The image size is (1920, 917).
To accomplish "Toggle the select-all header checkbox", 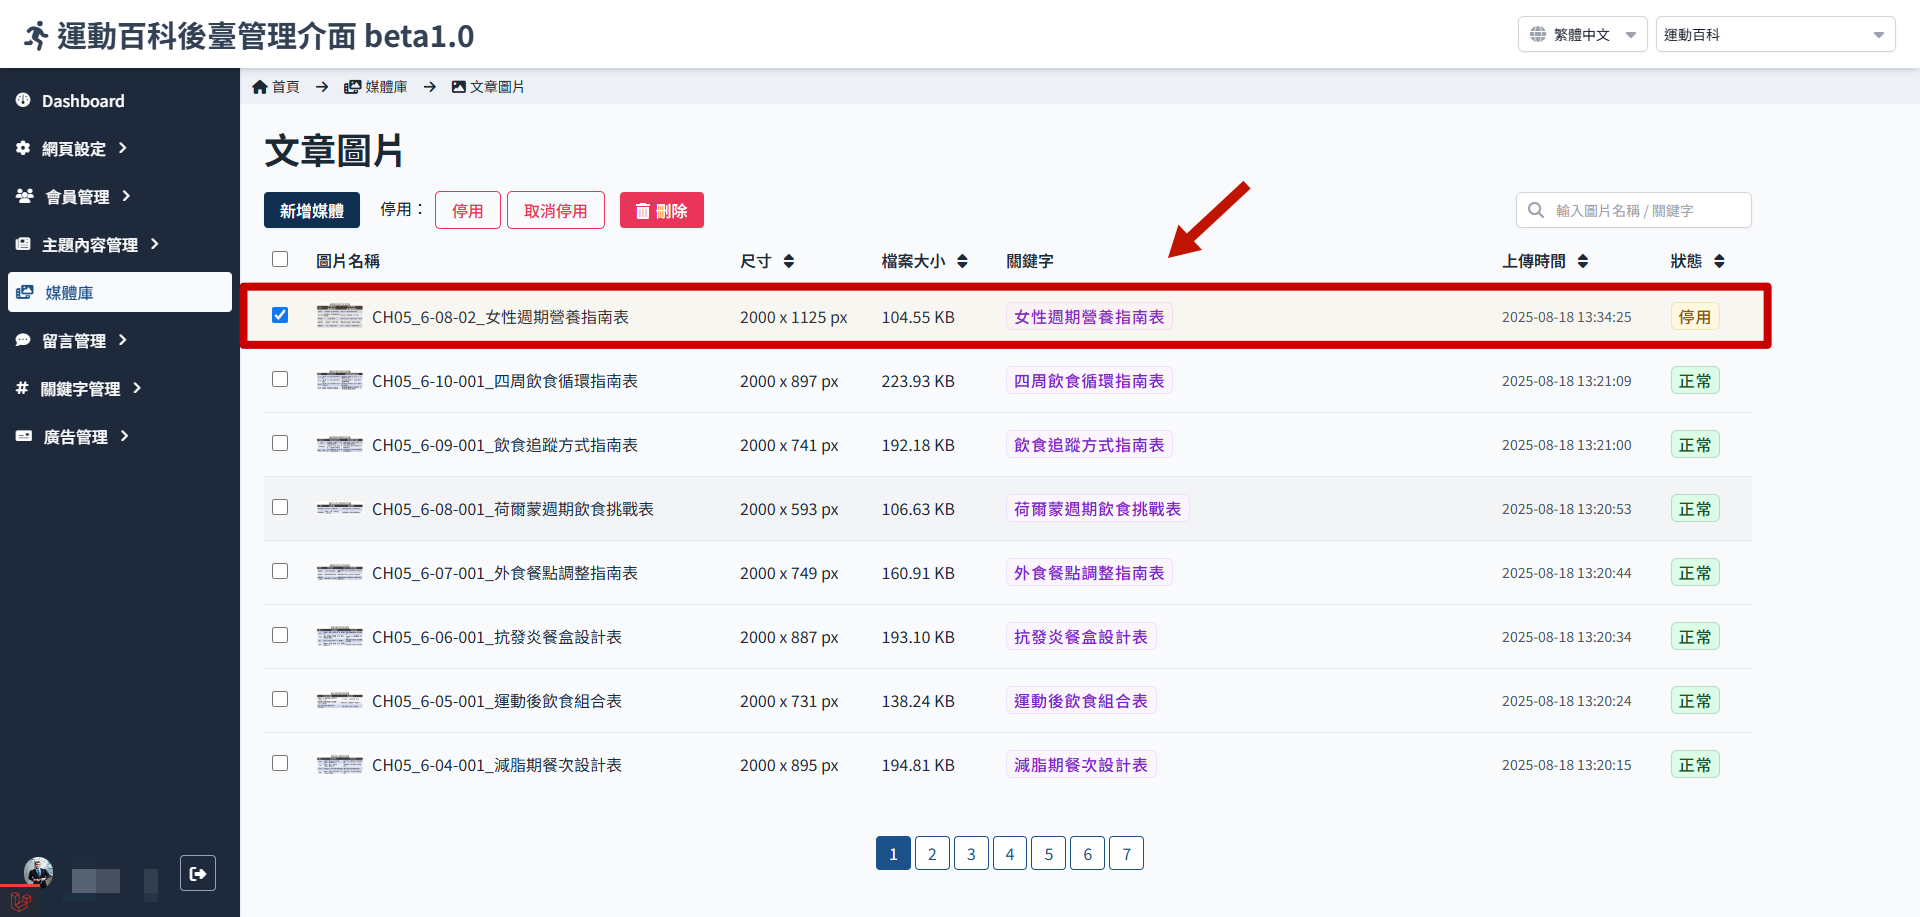I will pyautogui.click(x=280, y=259).
